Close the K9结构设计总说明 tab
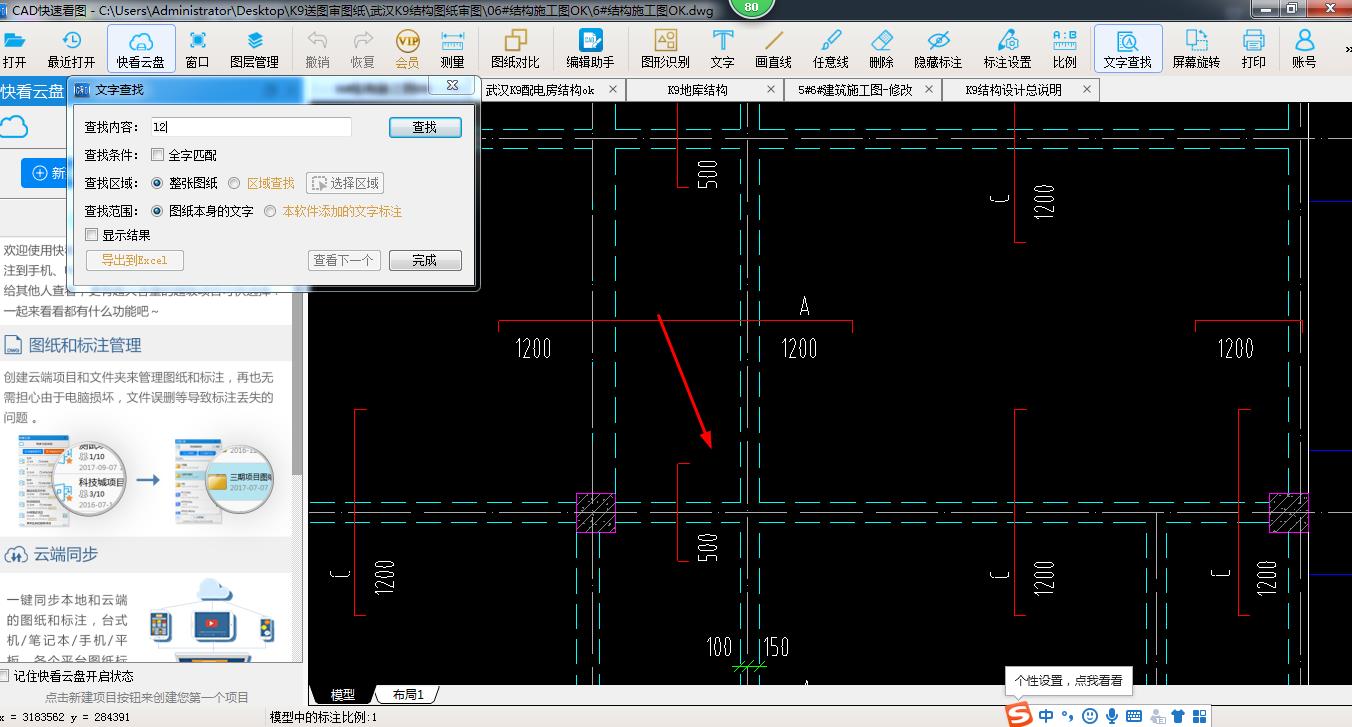 coord(1086,90)
